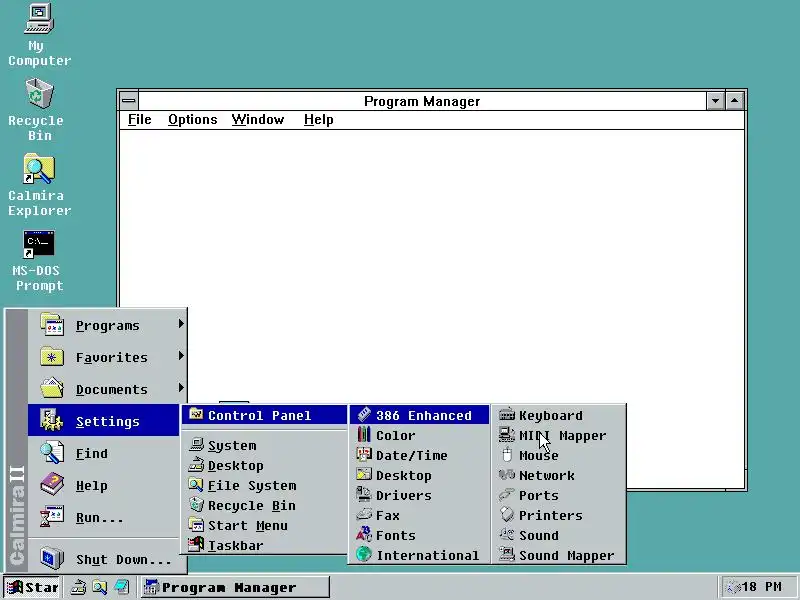800x600 pixels.
Task: Open the International control panel item
Action: coord(419,555)
